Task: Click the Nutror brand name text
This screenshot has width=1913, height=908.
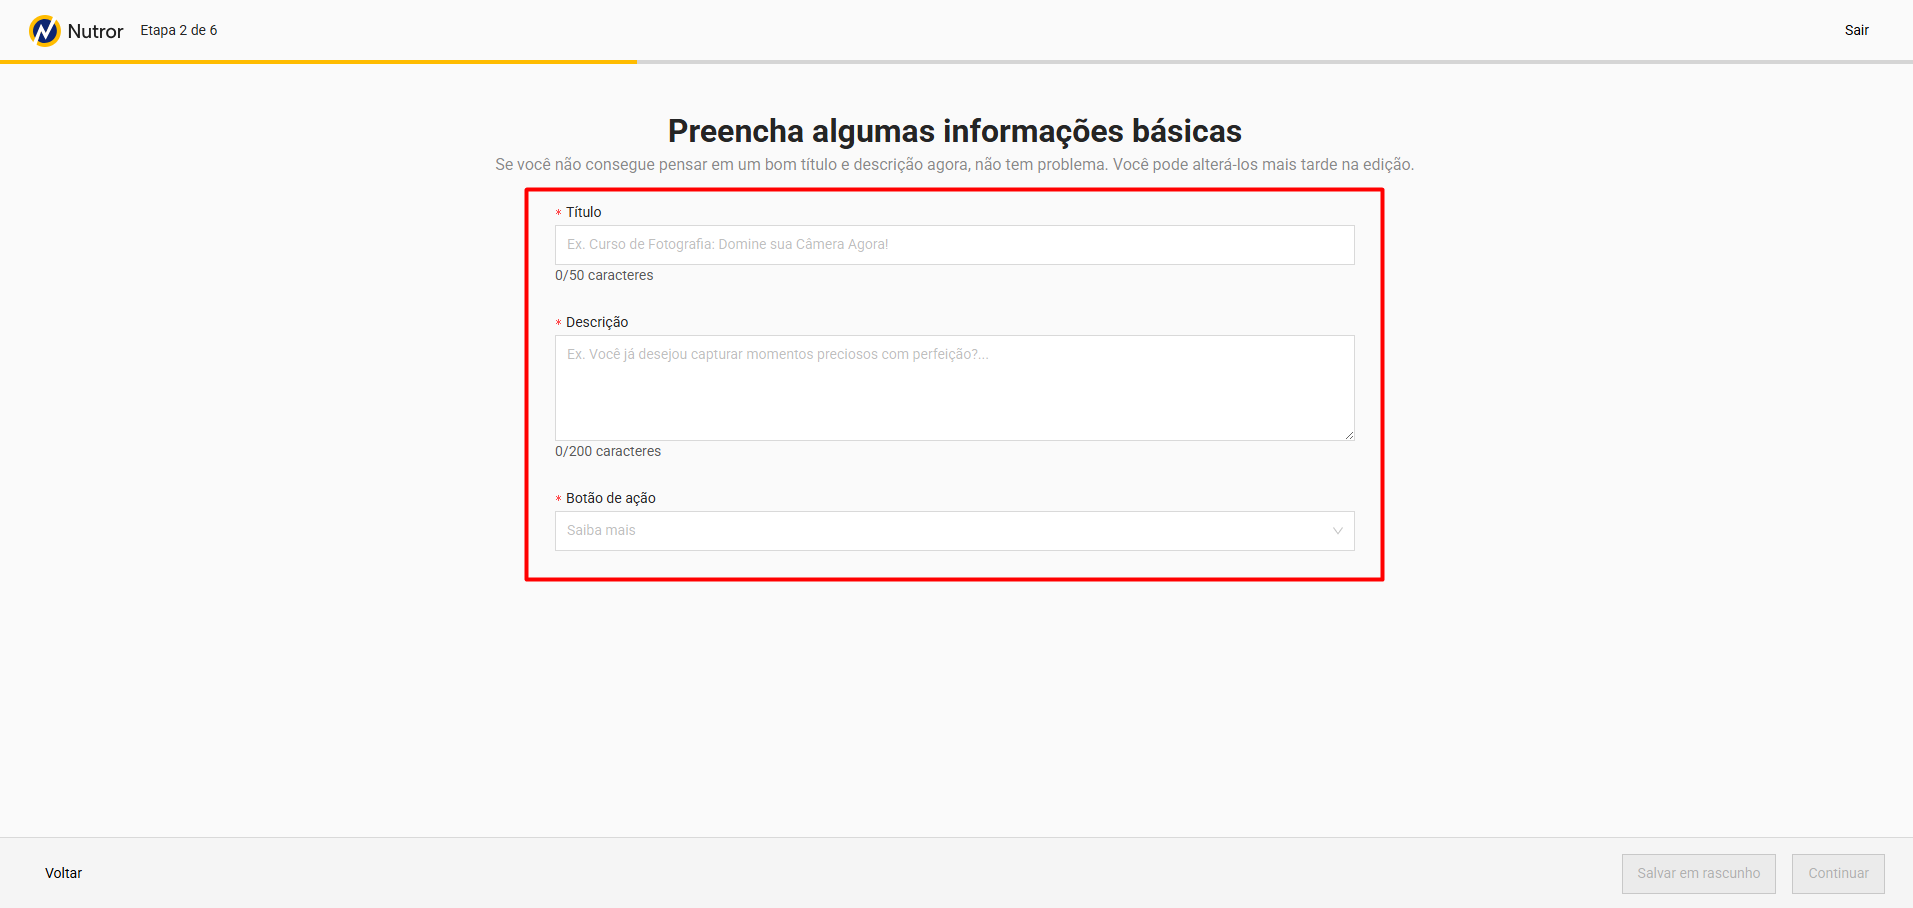Action: click(95, 31)
